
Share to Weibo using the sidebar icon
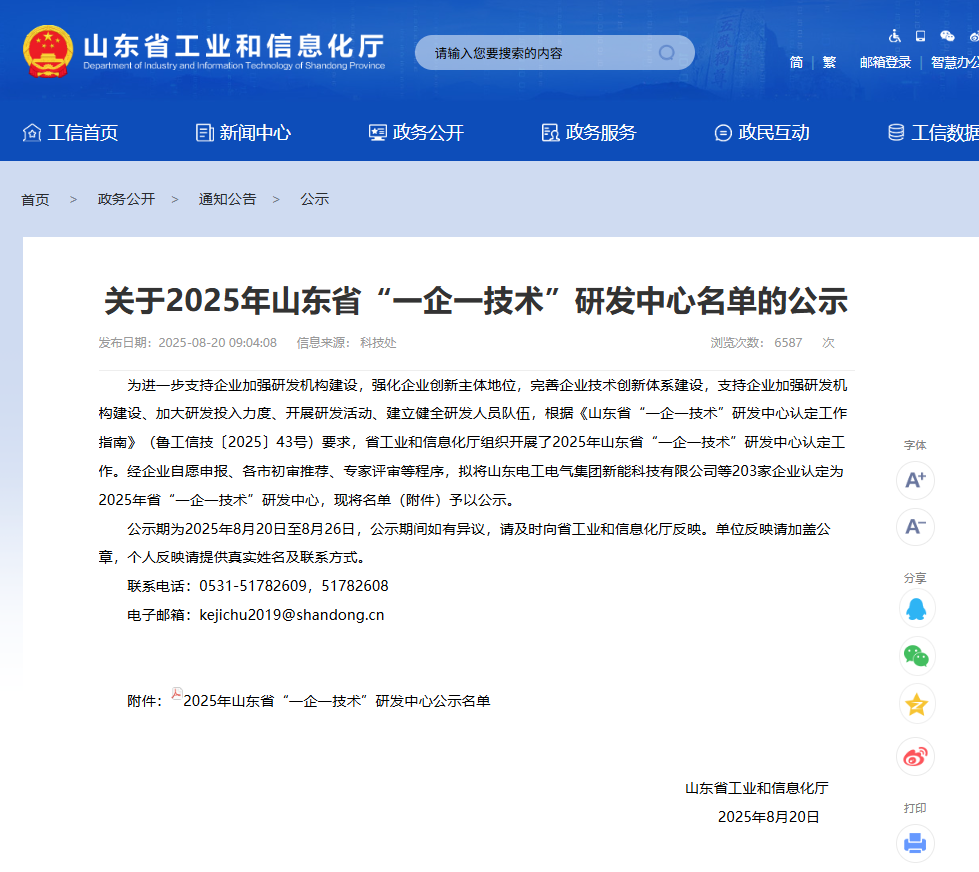point(915,756)
